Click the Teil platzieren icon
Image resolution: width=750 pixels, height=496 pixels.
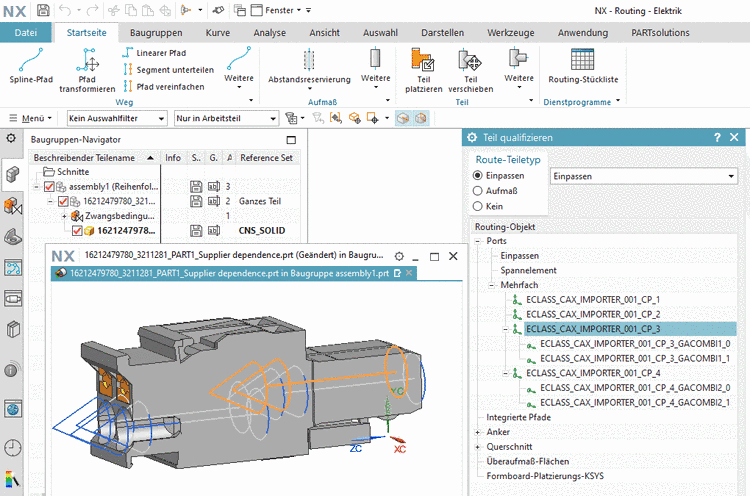pyautogui.click(x=422, y=62)
